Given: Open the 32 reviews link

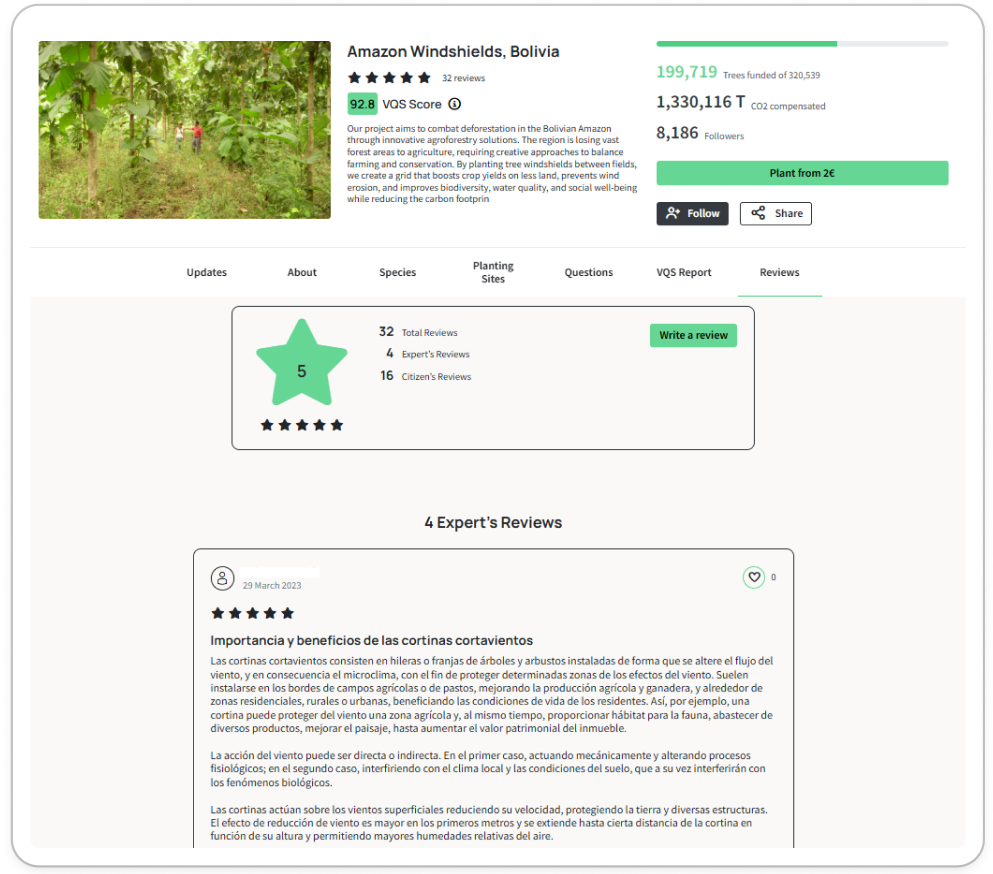Looking at the screenshot, I should pyautogui.click(x=463, y=78).
